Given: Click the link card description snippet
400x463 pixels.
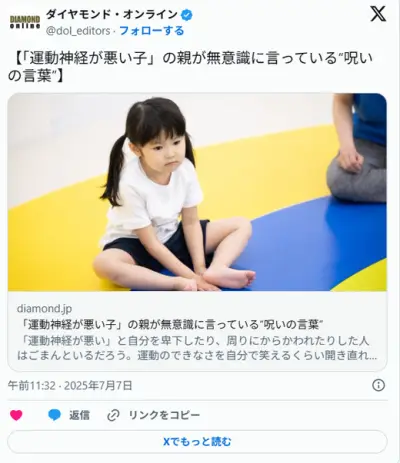Looking at the screenshot, I should click(x=197, y=348).
